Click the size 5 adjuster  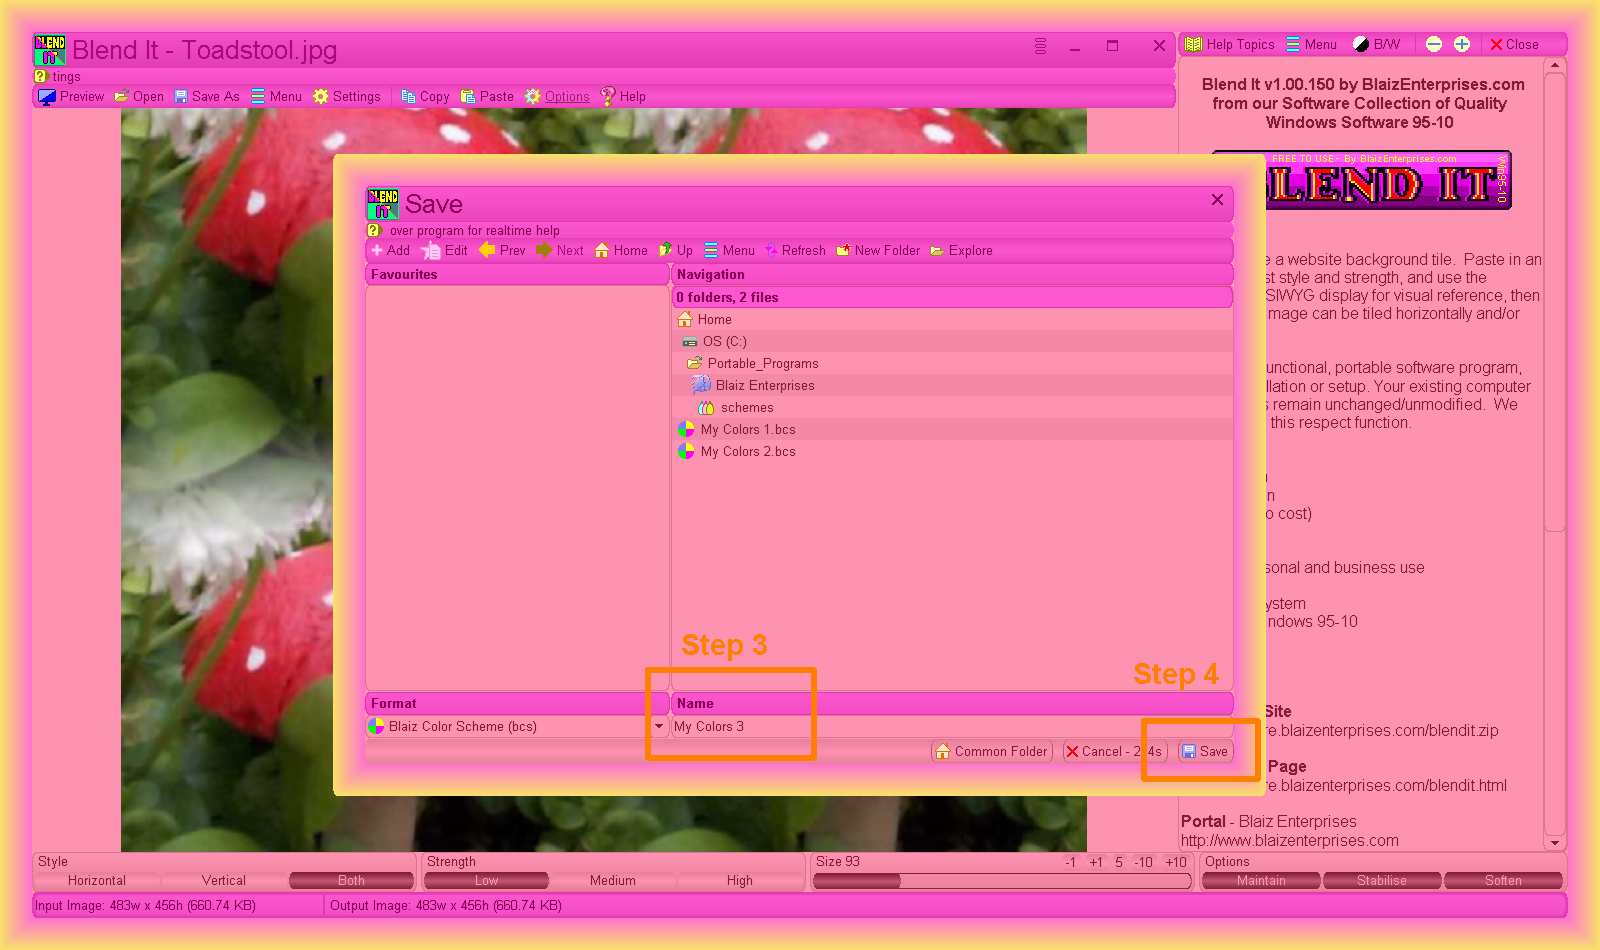pos(1119,862)
